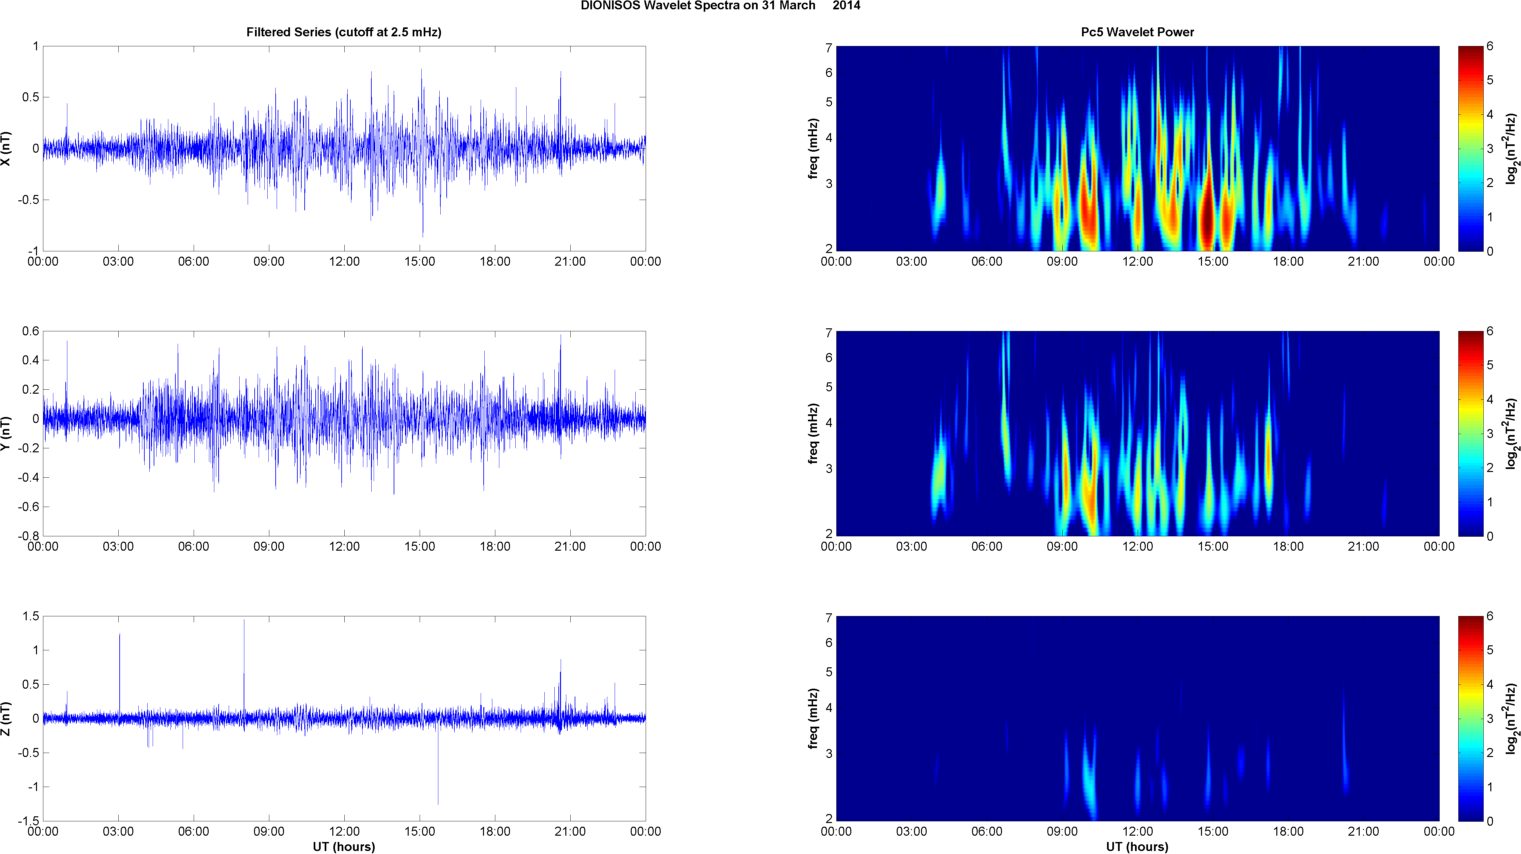The height and width of the screenshot is (854, 1521).
Task: Click the log2(nT²/Hz) label of top colorbar
Action: [x=1512, y=148]
